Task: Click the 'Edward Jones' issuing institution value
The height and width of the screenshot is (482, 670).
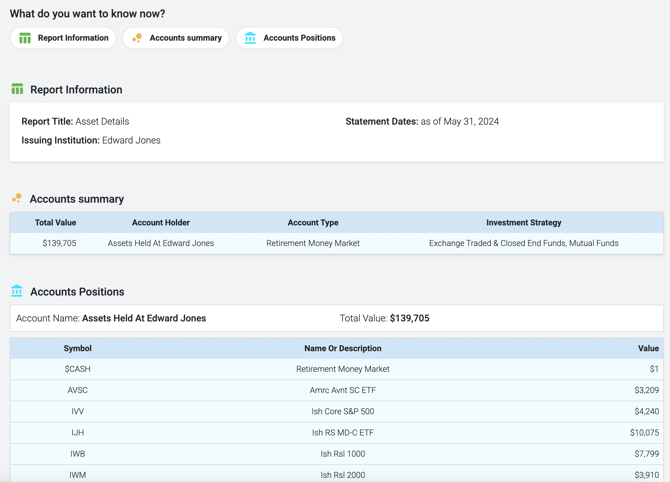Action: [131, 141]
